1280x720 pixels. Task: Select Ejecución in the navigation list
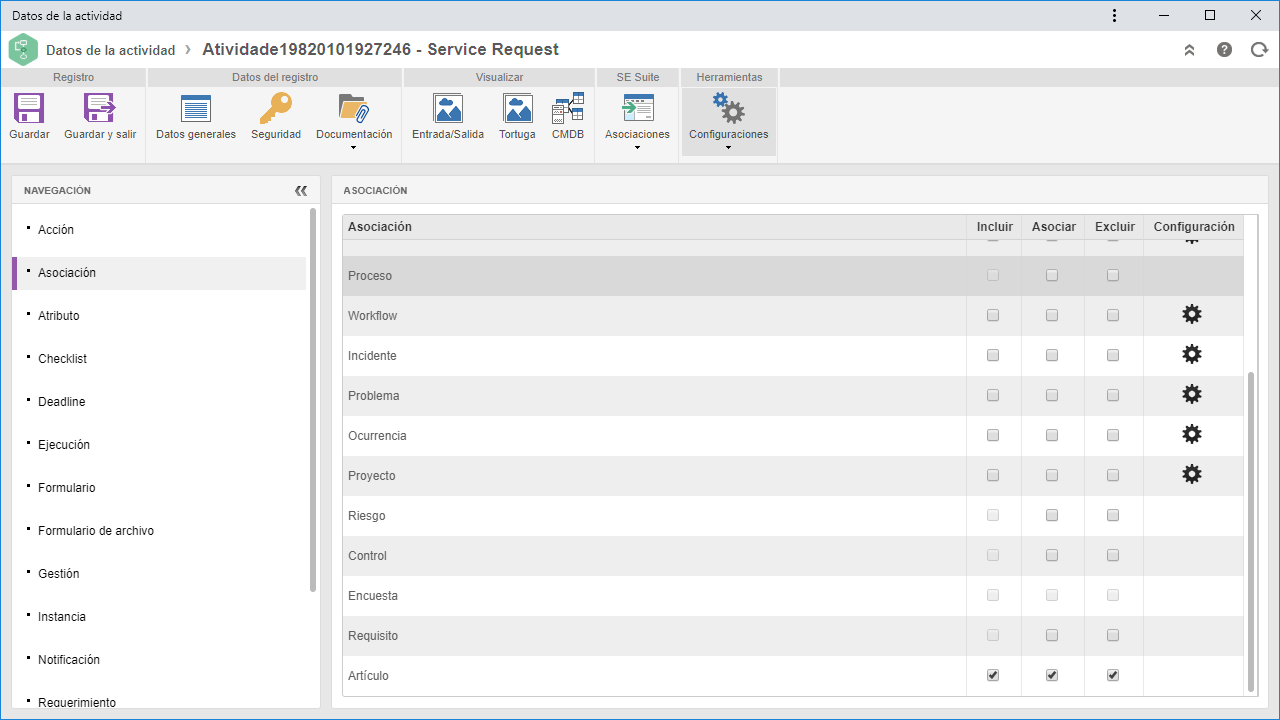(x=159, y=445)
